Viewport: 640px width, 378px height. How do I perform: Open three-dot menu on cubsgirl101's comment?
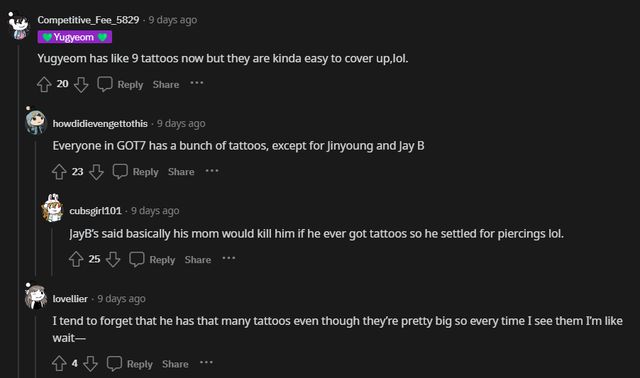pyautogui.click(x=229, y=258)
